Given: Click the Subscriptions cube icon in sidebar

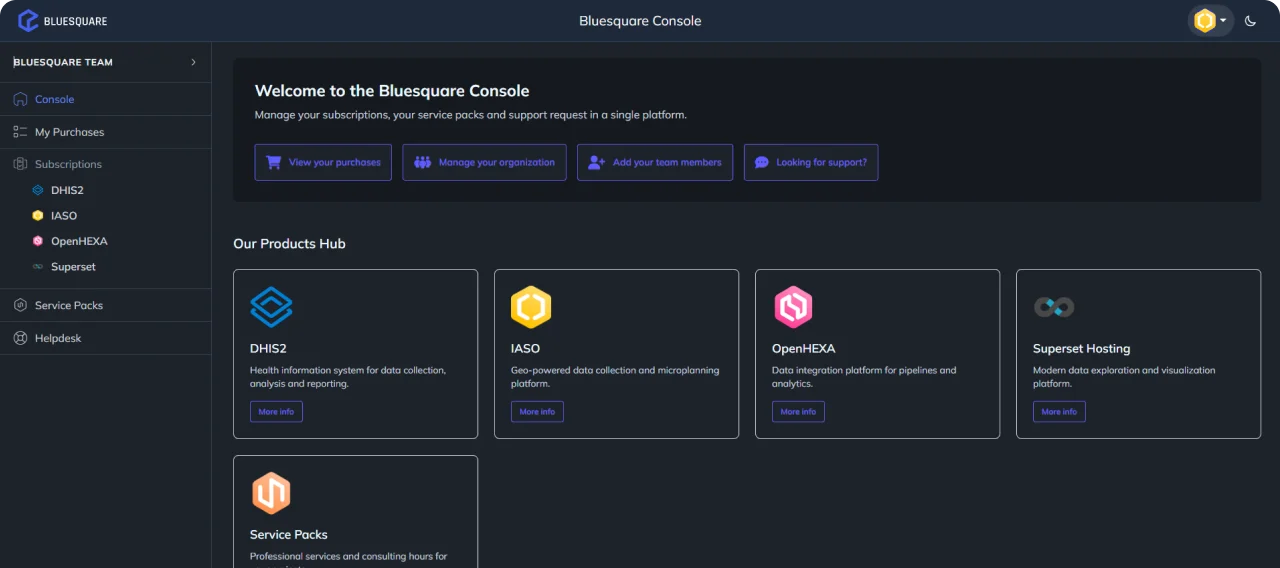Looking at the screenshot, I should (20, 164).
